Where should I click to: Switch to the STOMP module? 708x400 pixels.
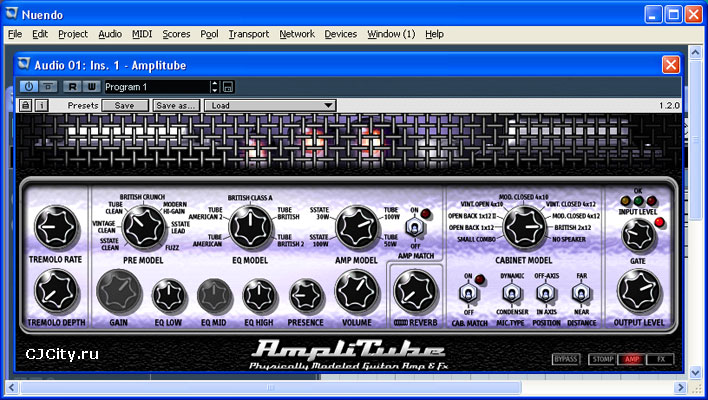click(603, 359)
